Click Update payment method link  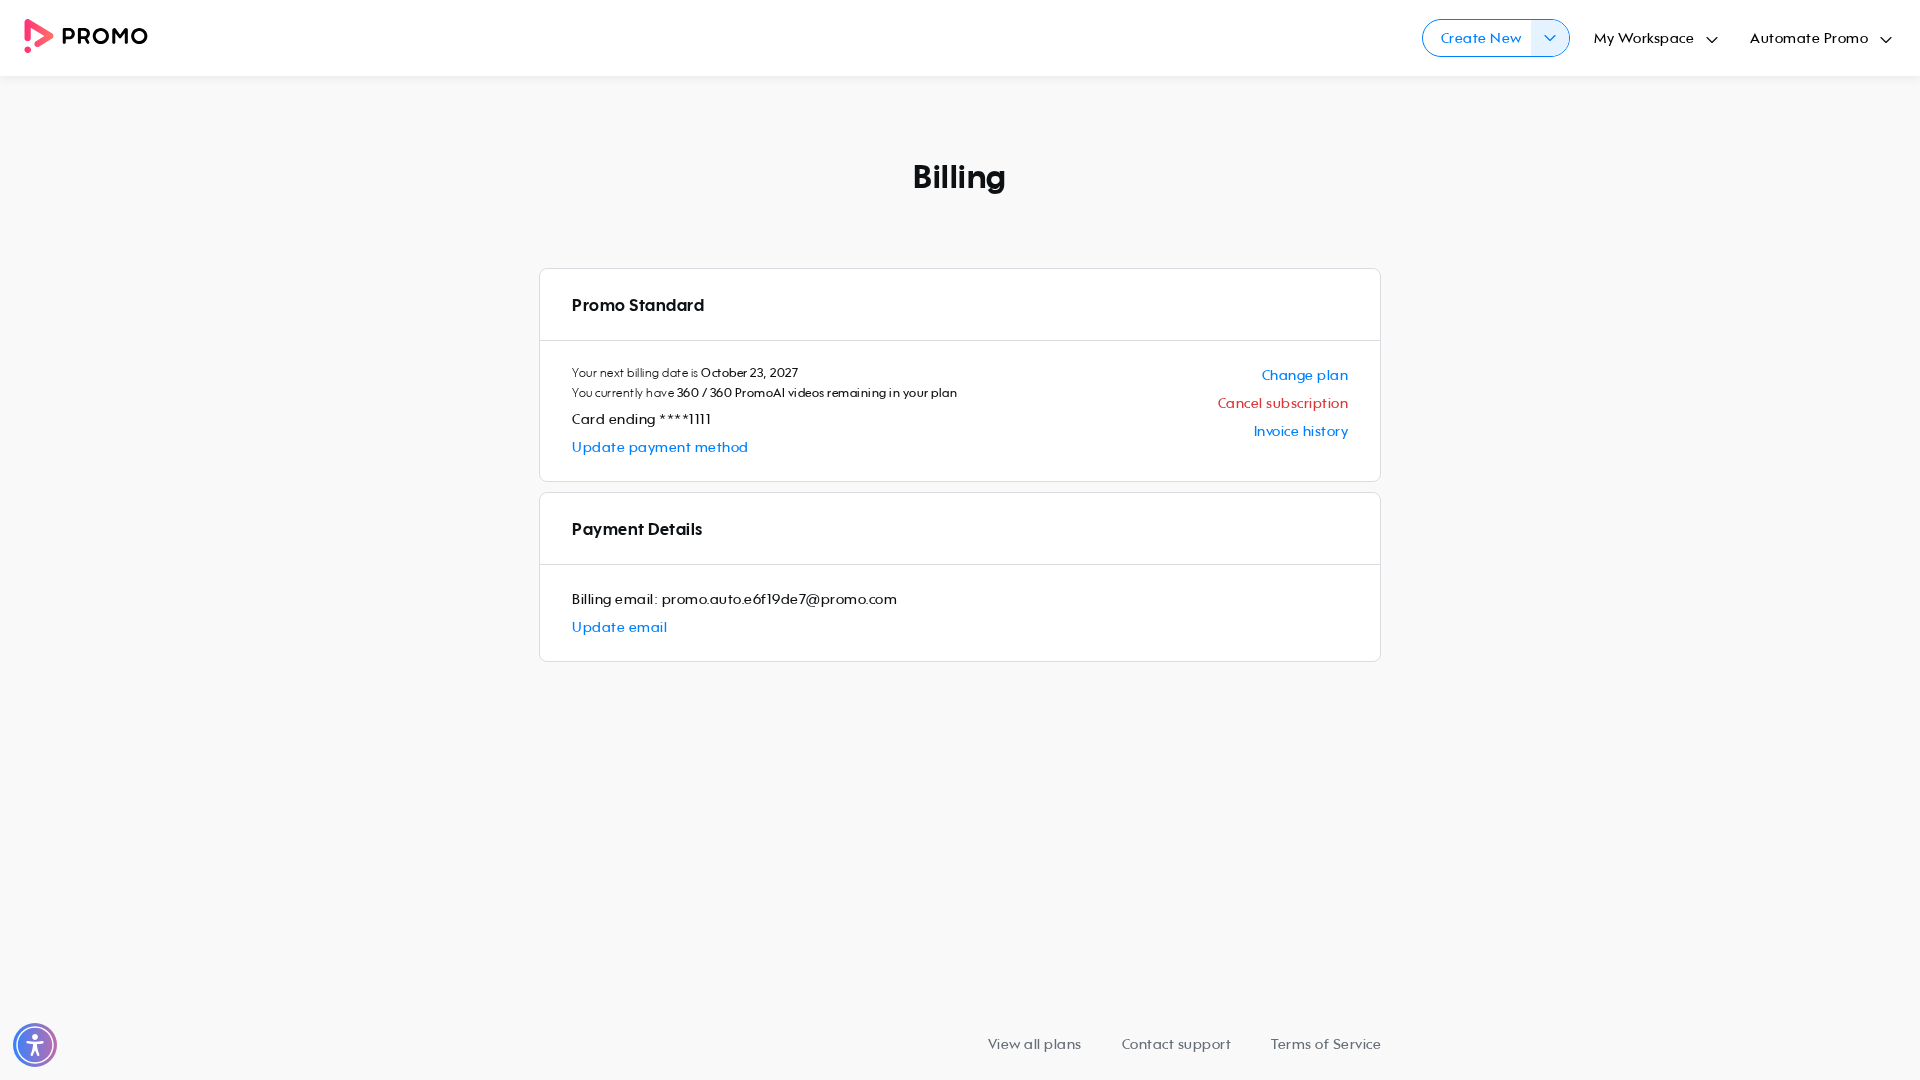(x=660, y=448)
